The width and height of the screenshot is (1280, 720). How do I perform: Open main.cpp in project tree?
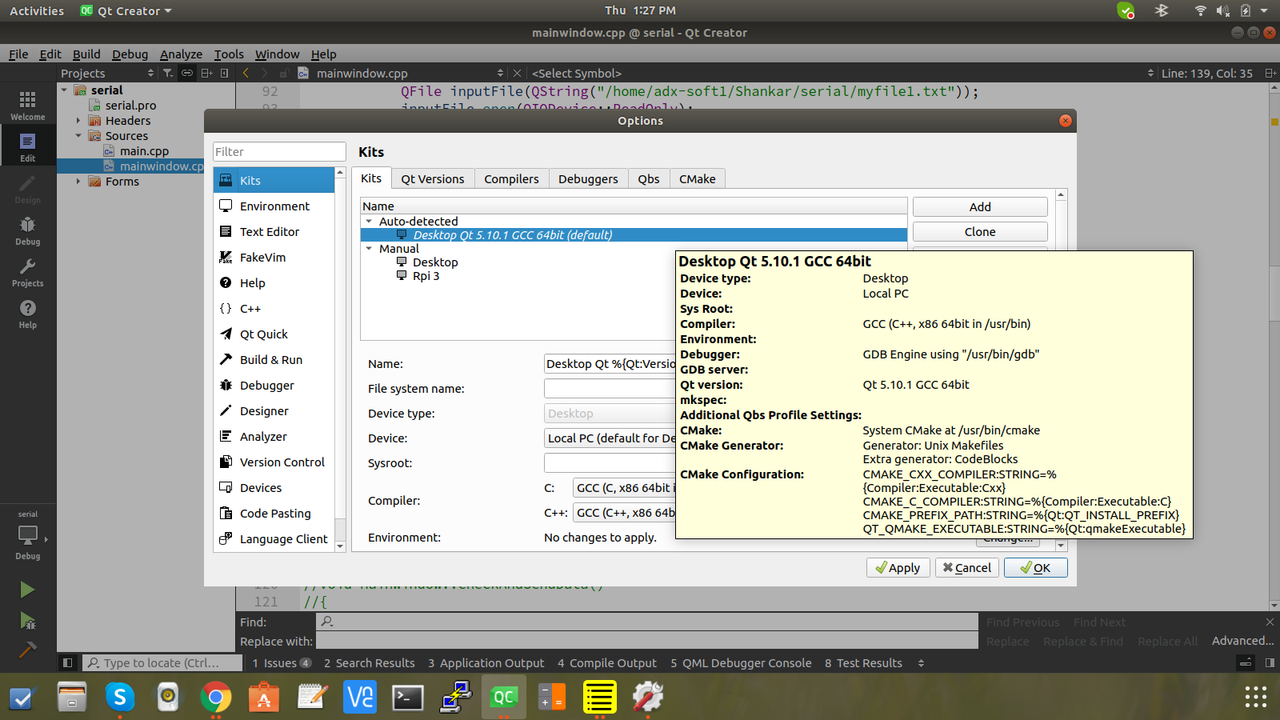coord(143,151)
